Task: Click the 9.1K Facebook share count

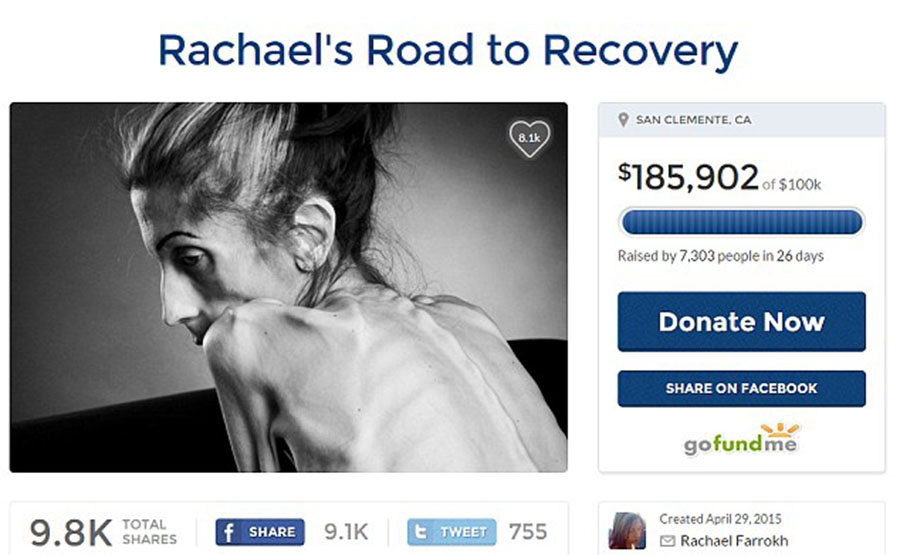Action: 346,532
